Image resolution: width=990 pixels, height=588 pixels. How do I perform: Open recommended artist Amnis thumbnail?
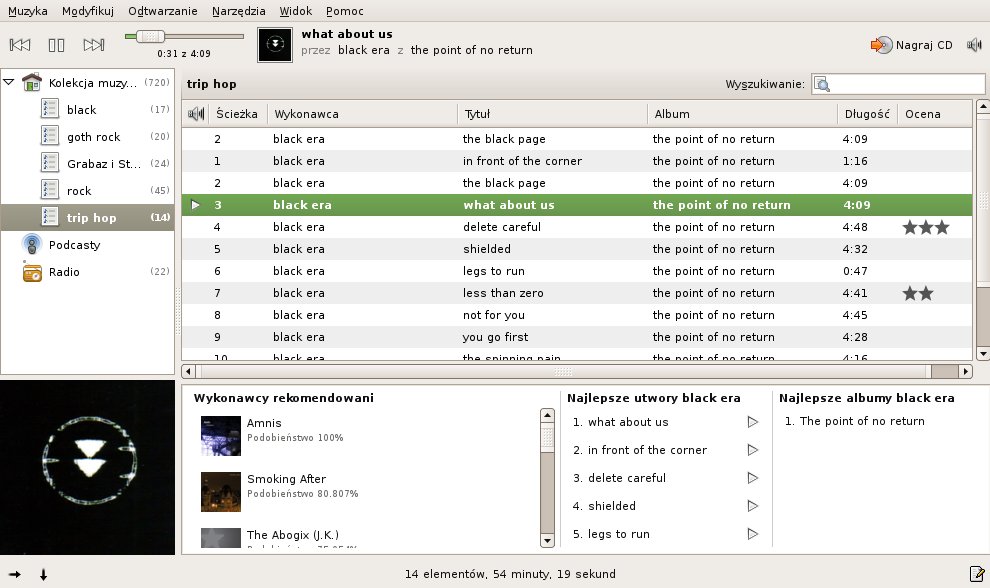220,436
